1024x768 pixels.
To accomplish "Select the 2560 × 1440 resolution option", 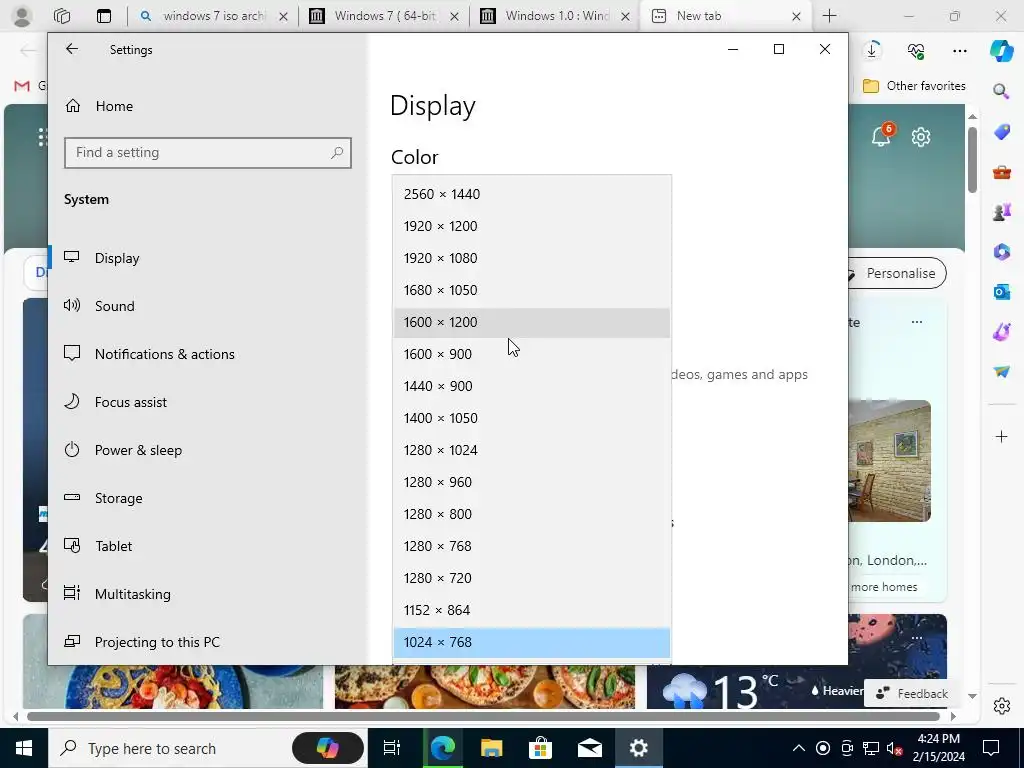I will [532, 194].
